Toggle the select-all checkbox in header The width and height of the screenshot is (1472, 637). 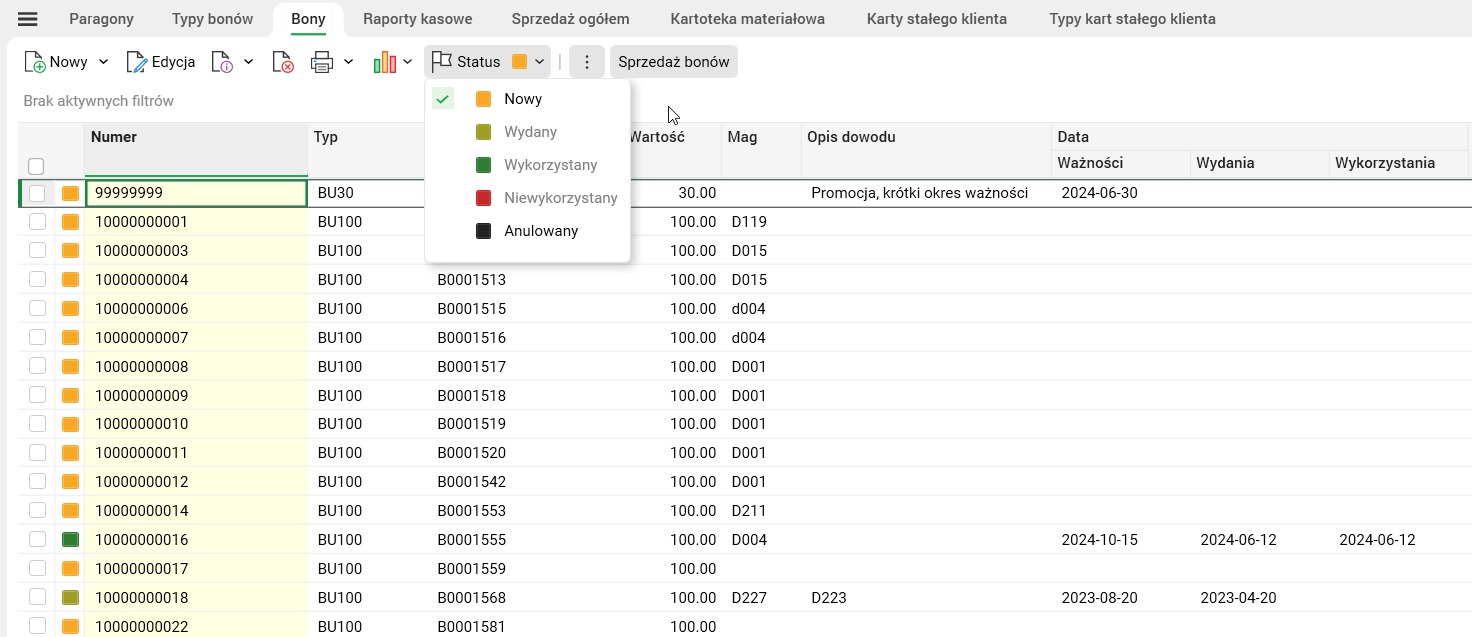click(x=36, y=166)
